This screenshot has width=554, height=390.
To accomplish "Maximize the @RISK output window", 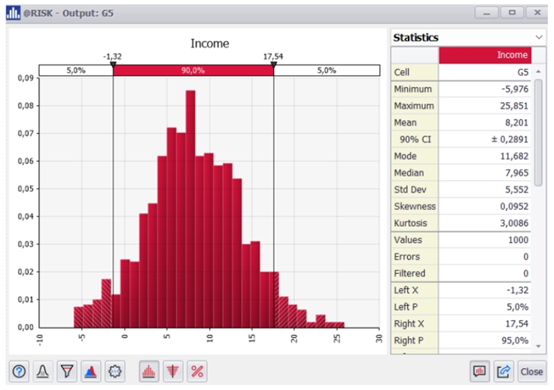I will coord(512,13).
